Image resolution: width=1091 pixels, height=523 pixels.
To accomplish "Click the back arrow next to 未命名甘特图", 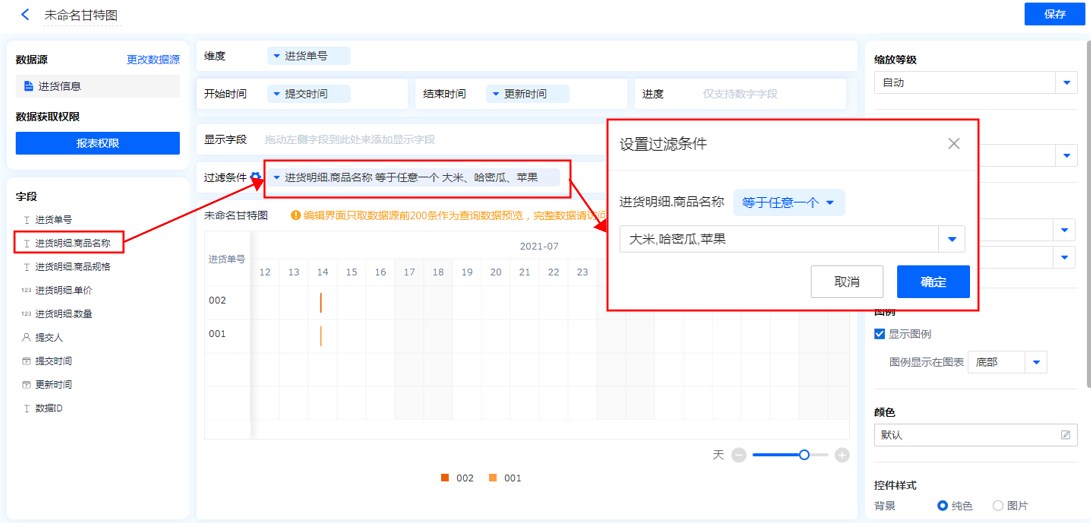I will (x=25, y=15).
